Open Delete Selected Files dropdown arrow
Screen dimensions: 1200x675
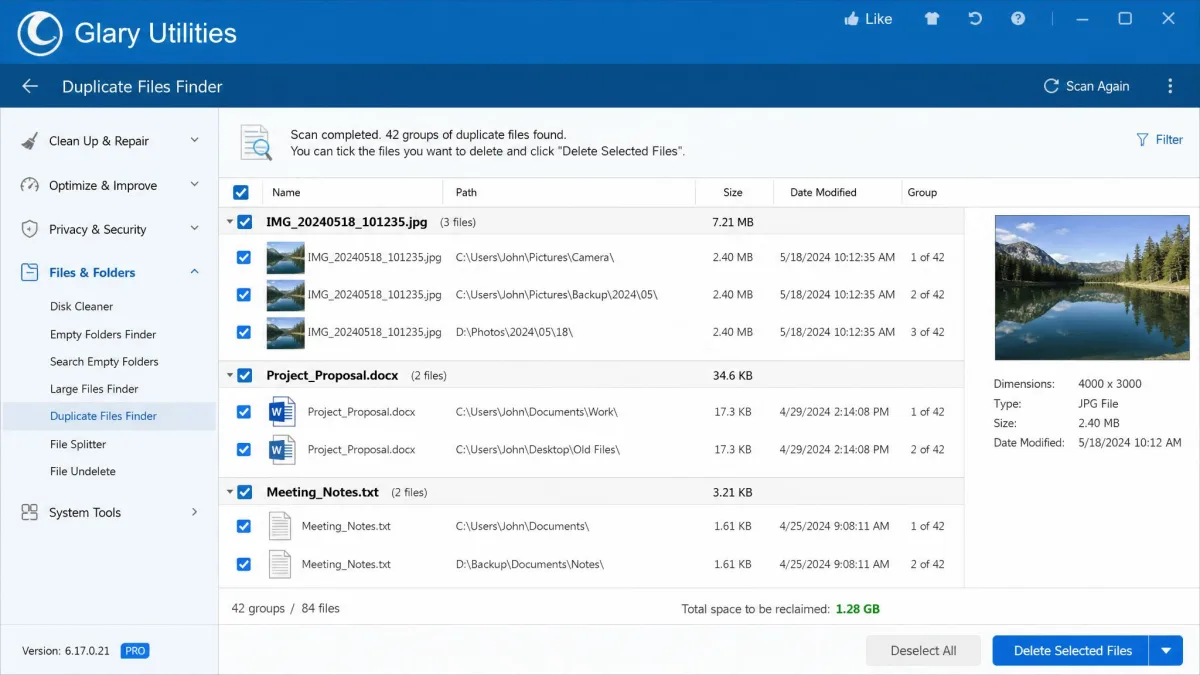tap(1166, 651)
